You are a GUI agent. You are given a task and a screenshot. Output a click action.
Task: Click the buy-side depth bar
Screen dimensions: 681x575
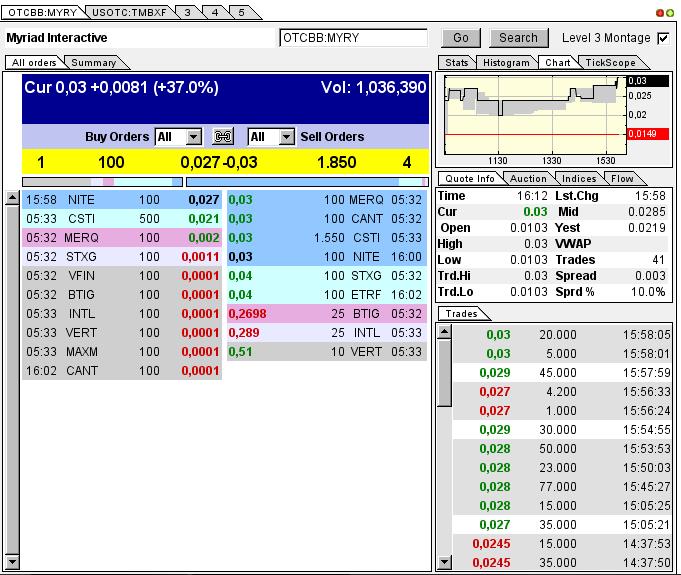102,182
